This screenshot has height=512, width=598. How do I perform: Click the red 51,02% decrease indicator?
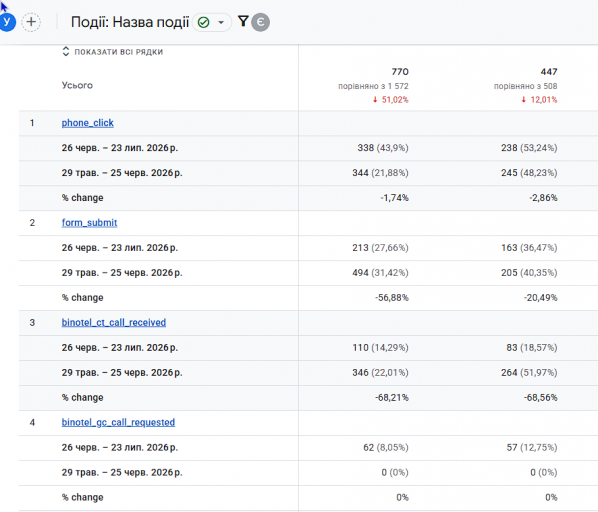pos(391,100)
